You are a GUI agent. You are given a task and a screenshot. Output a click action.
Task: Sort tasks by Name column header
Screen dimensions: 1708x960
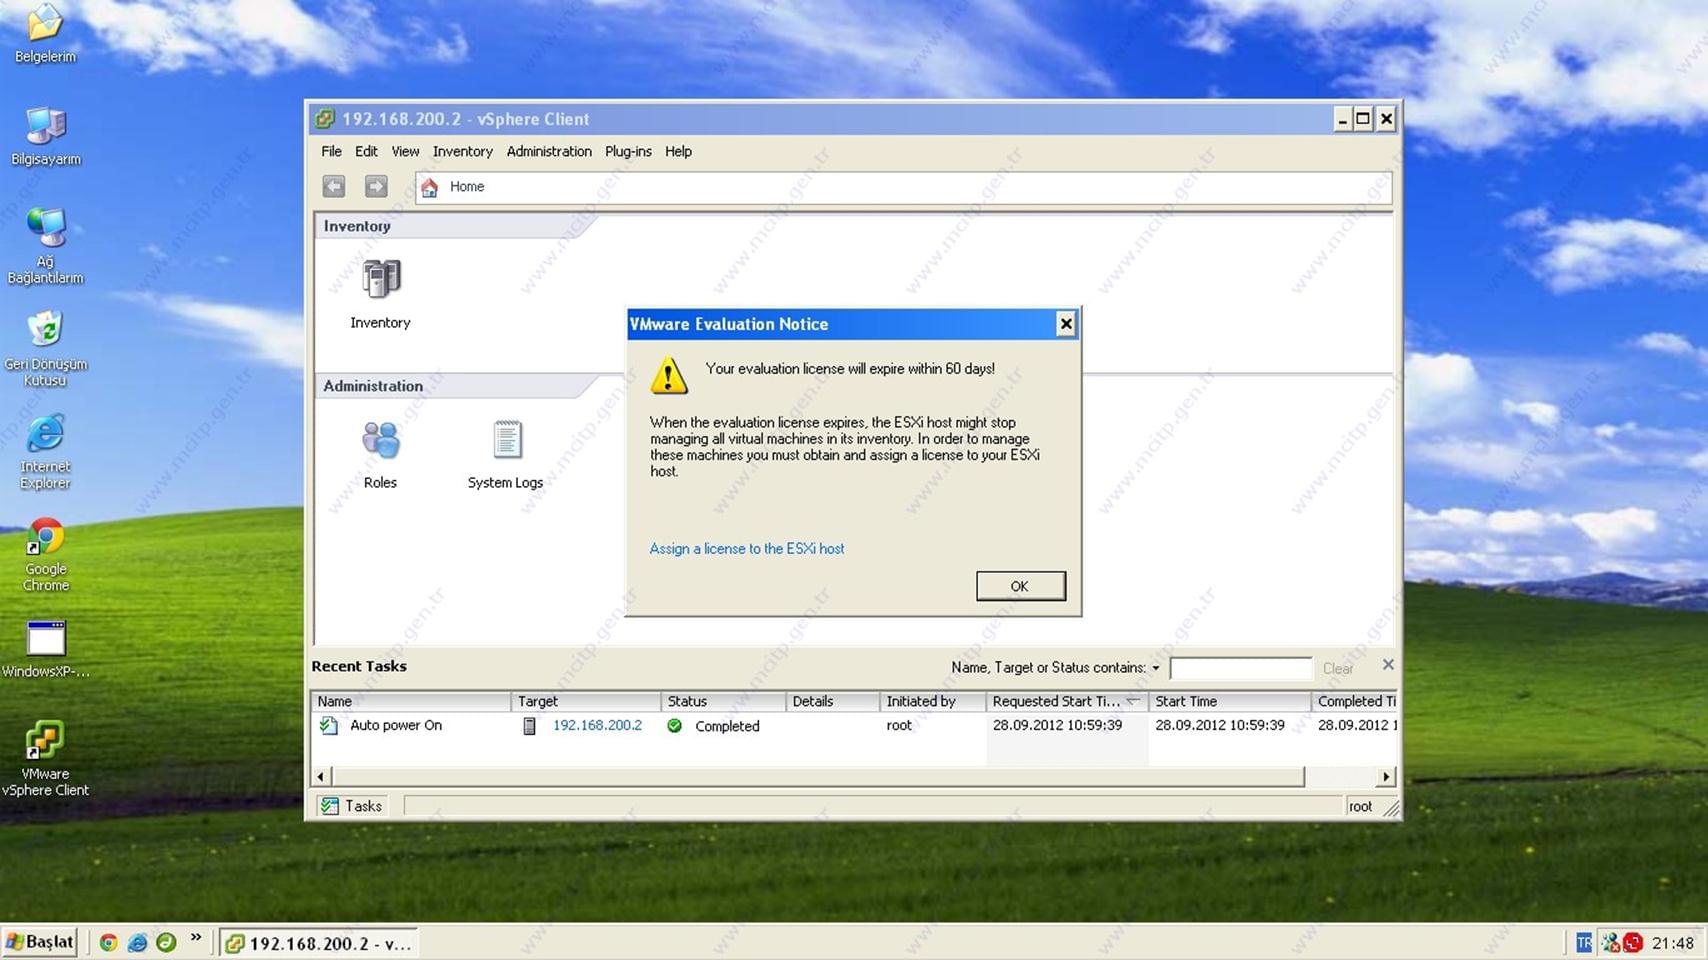[411, 702]
